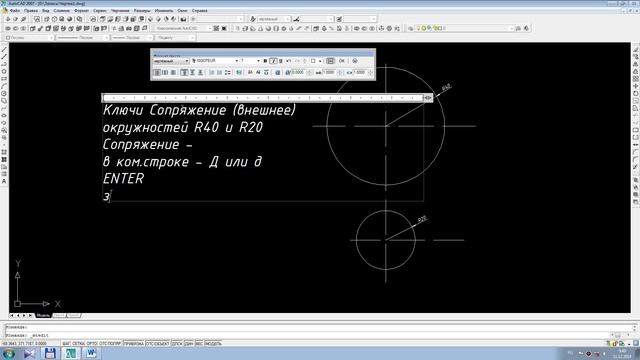Convert text to uppercase
This screenshot has width=640, height=360.
(x=250, y=72)
